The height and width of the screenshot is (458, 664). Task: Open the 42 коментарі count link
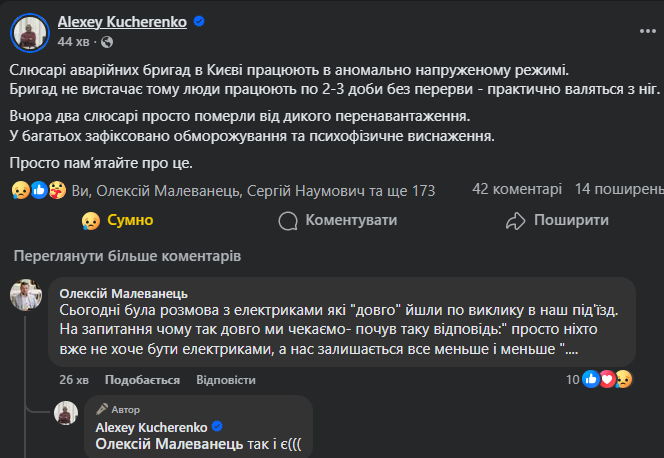click(x=517, y=188)
